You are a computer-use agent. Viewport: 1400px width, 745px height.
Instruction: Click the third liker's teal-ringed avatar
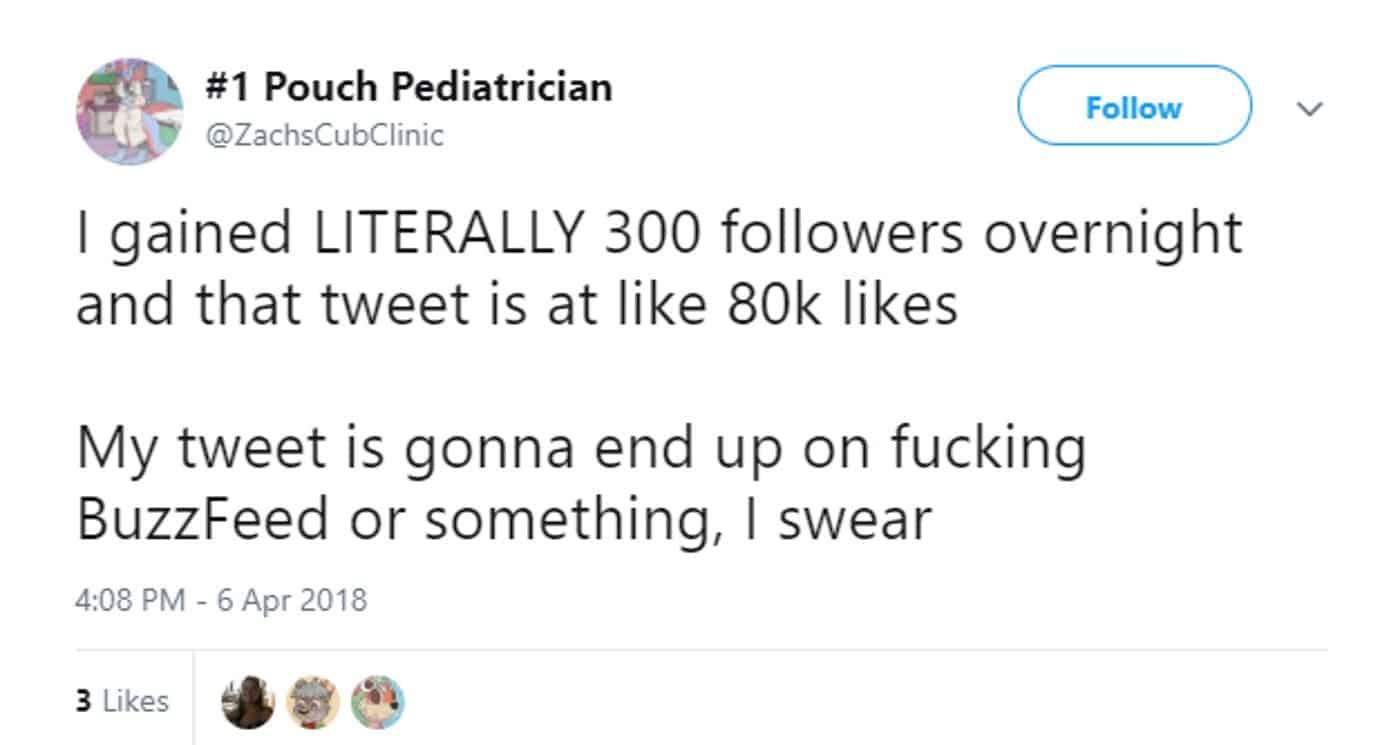point(378,702)
